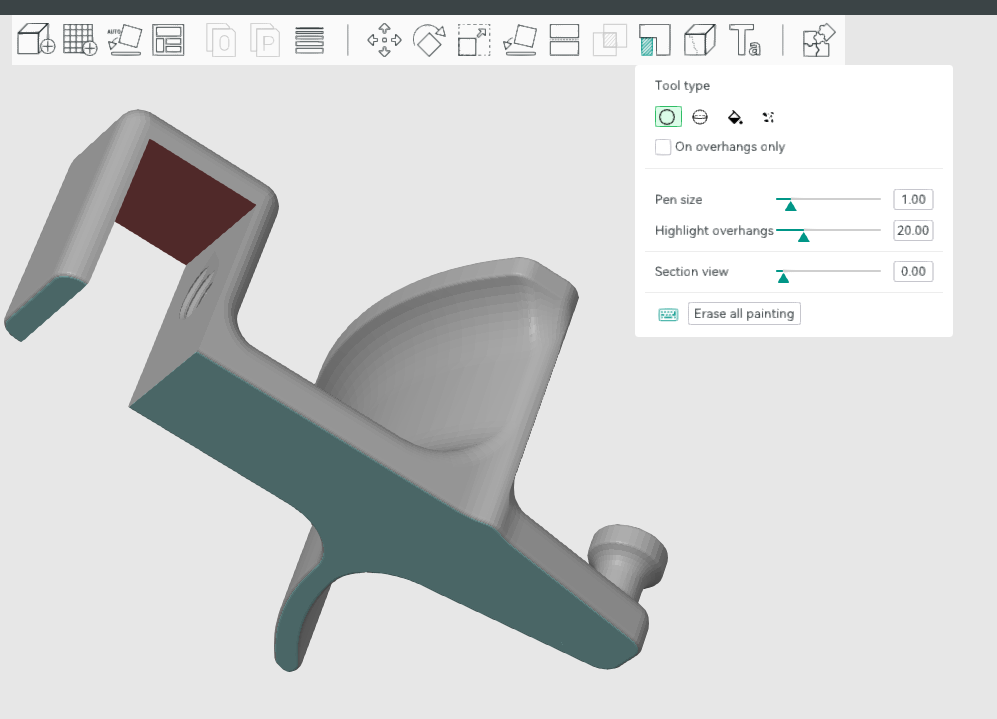Click the Pen size slider handle

790,205
